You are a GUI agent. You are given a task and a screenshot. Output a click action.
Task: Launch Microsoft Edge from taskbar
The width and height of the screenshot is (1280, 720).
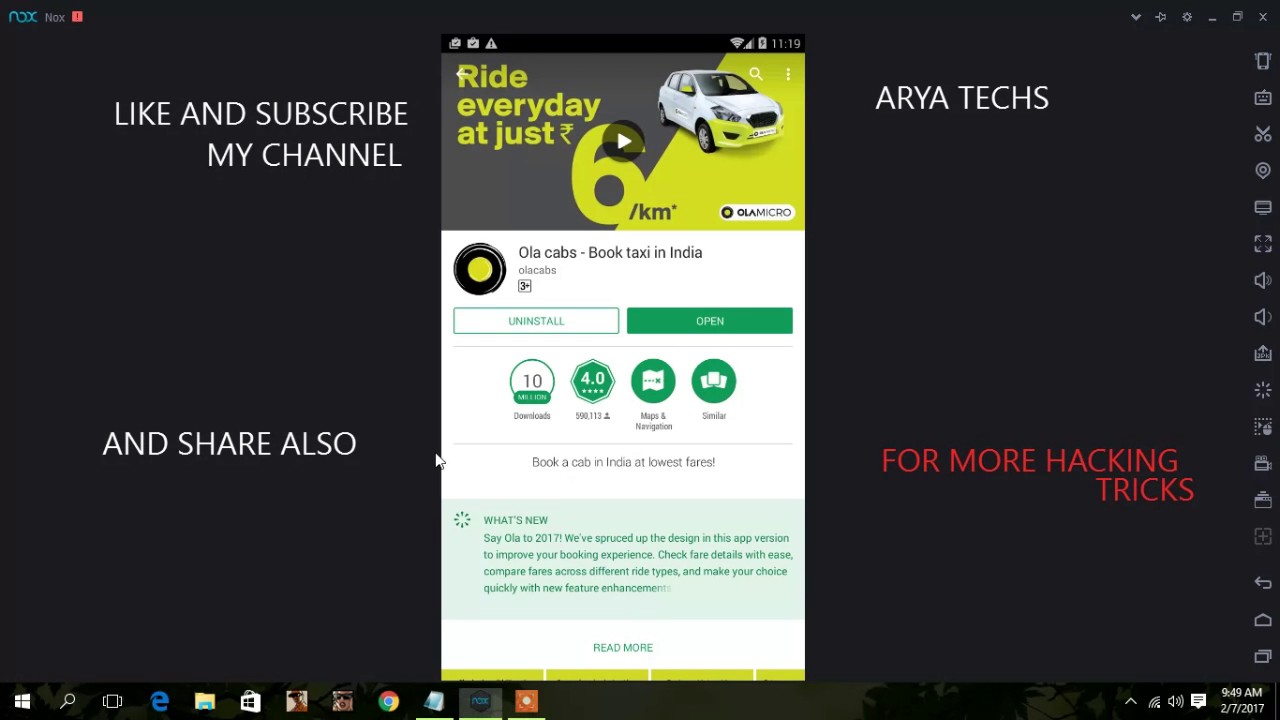click(159, 702)
